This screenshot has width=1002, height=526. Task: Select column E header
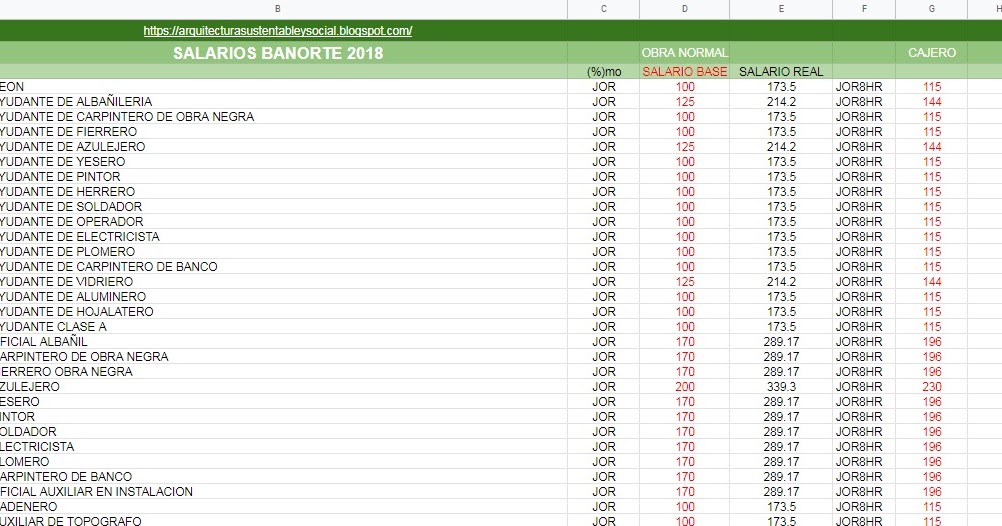781,9
